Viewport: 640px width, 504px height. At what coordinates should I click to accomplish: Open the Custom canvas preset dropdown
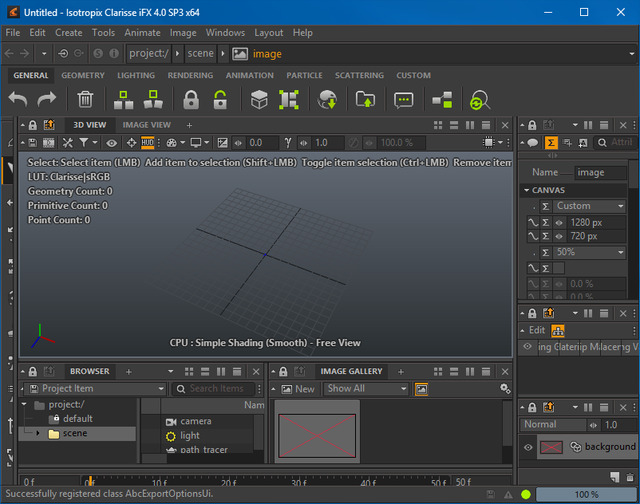point(589,206)
